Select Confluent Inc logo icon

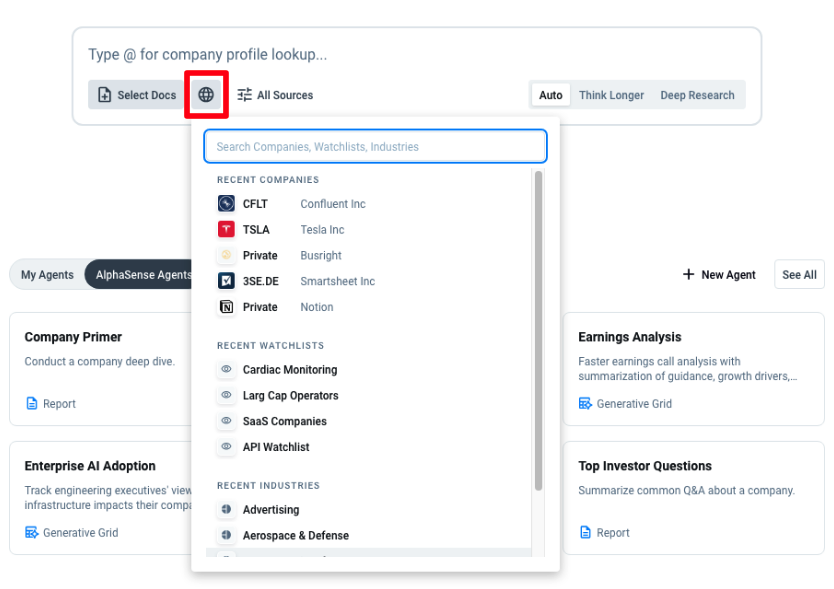point(226,204)
